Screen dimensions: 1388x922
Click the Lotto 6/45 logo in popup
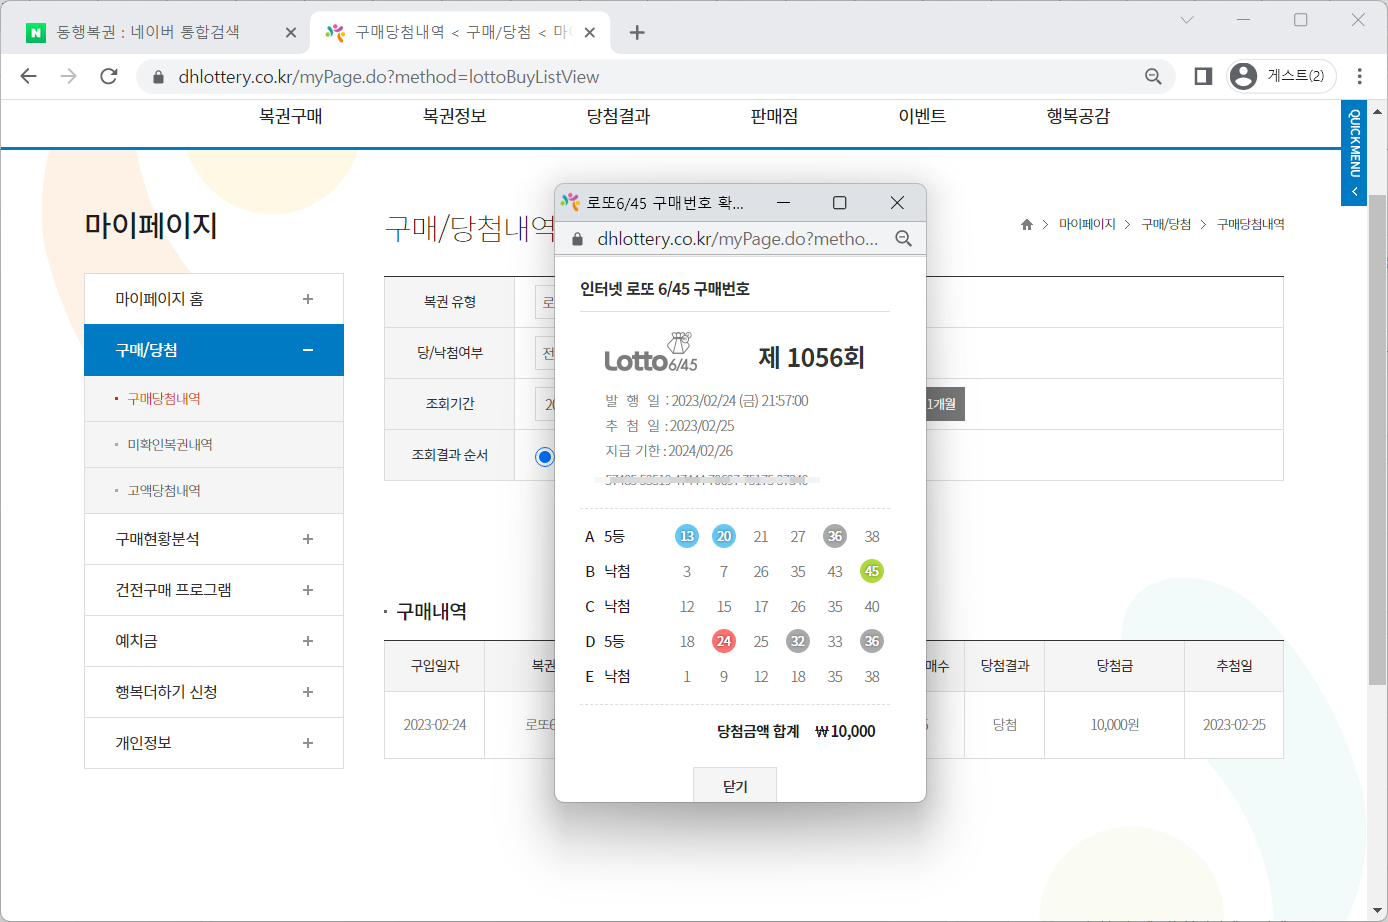point(651,353)
